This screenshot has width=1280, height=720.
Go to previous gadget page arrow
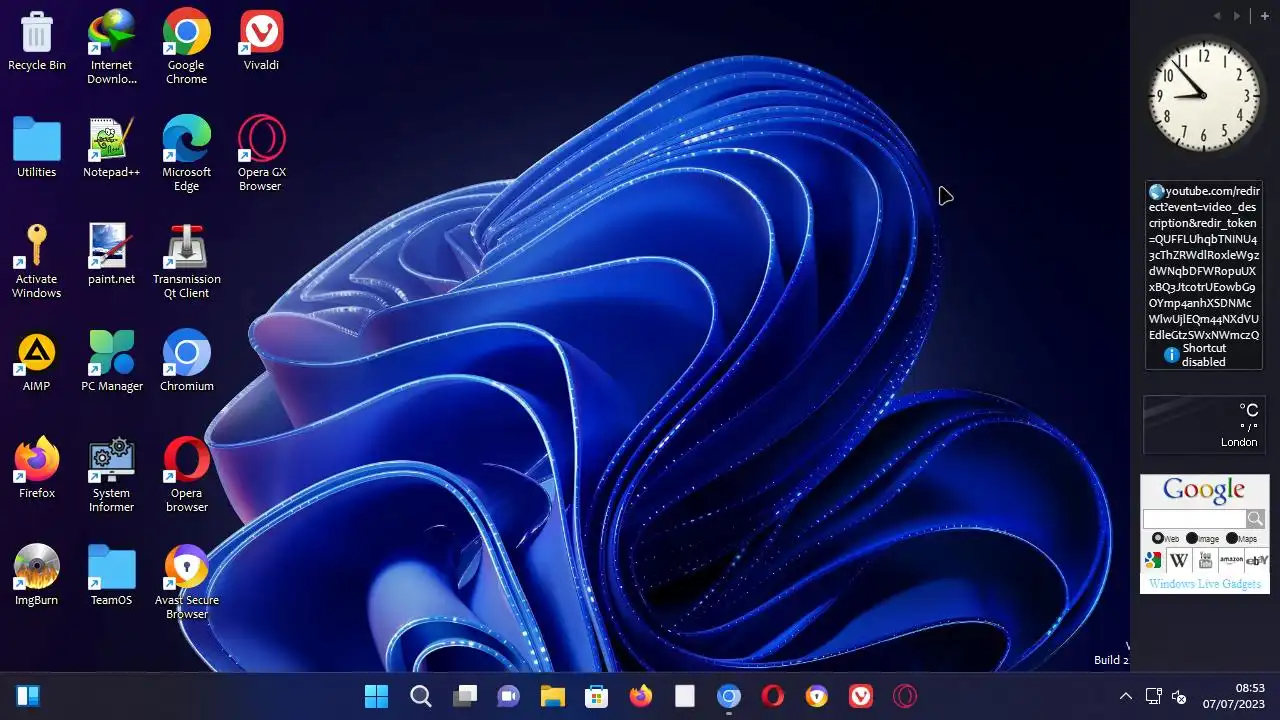pos(1217,16)
